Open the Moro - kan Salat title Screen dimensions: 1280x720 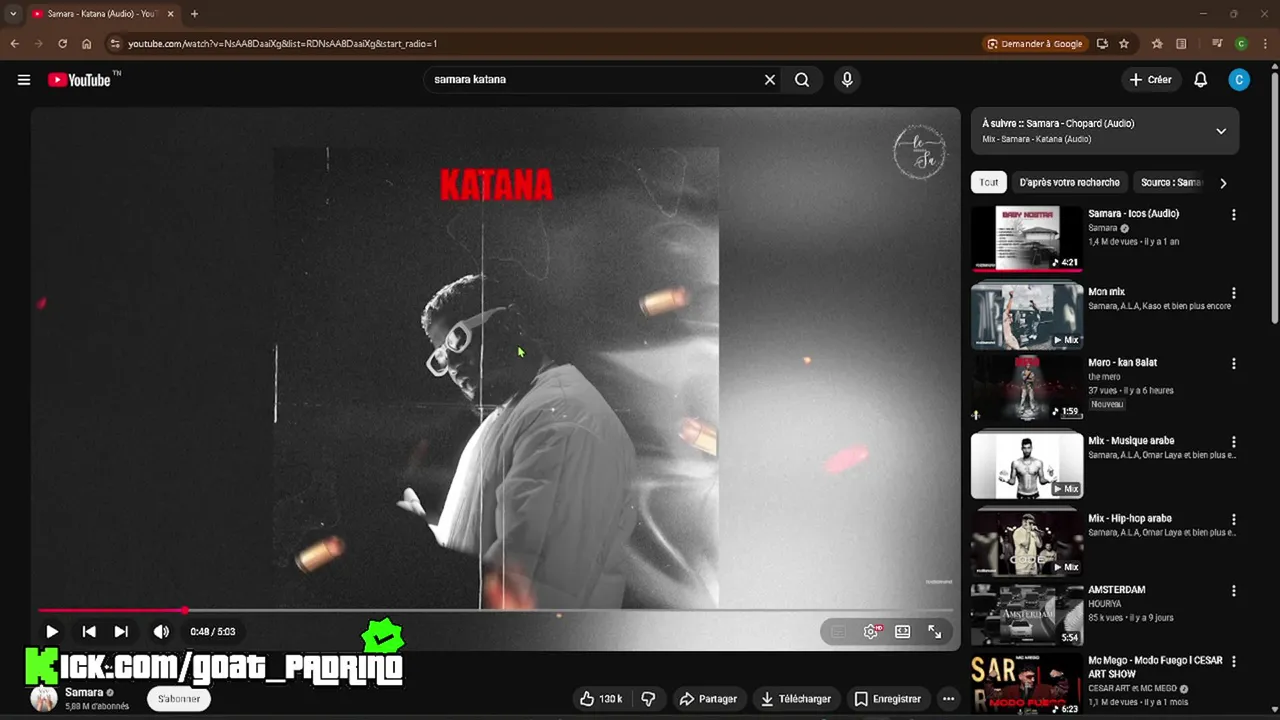(x=1122, y=363)
